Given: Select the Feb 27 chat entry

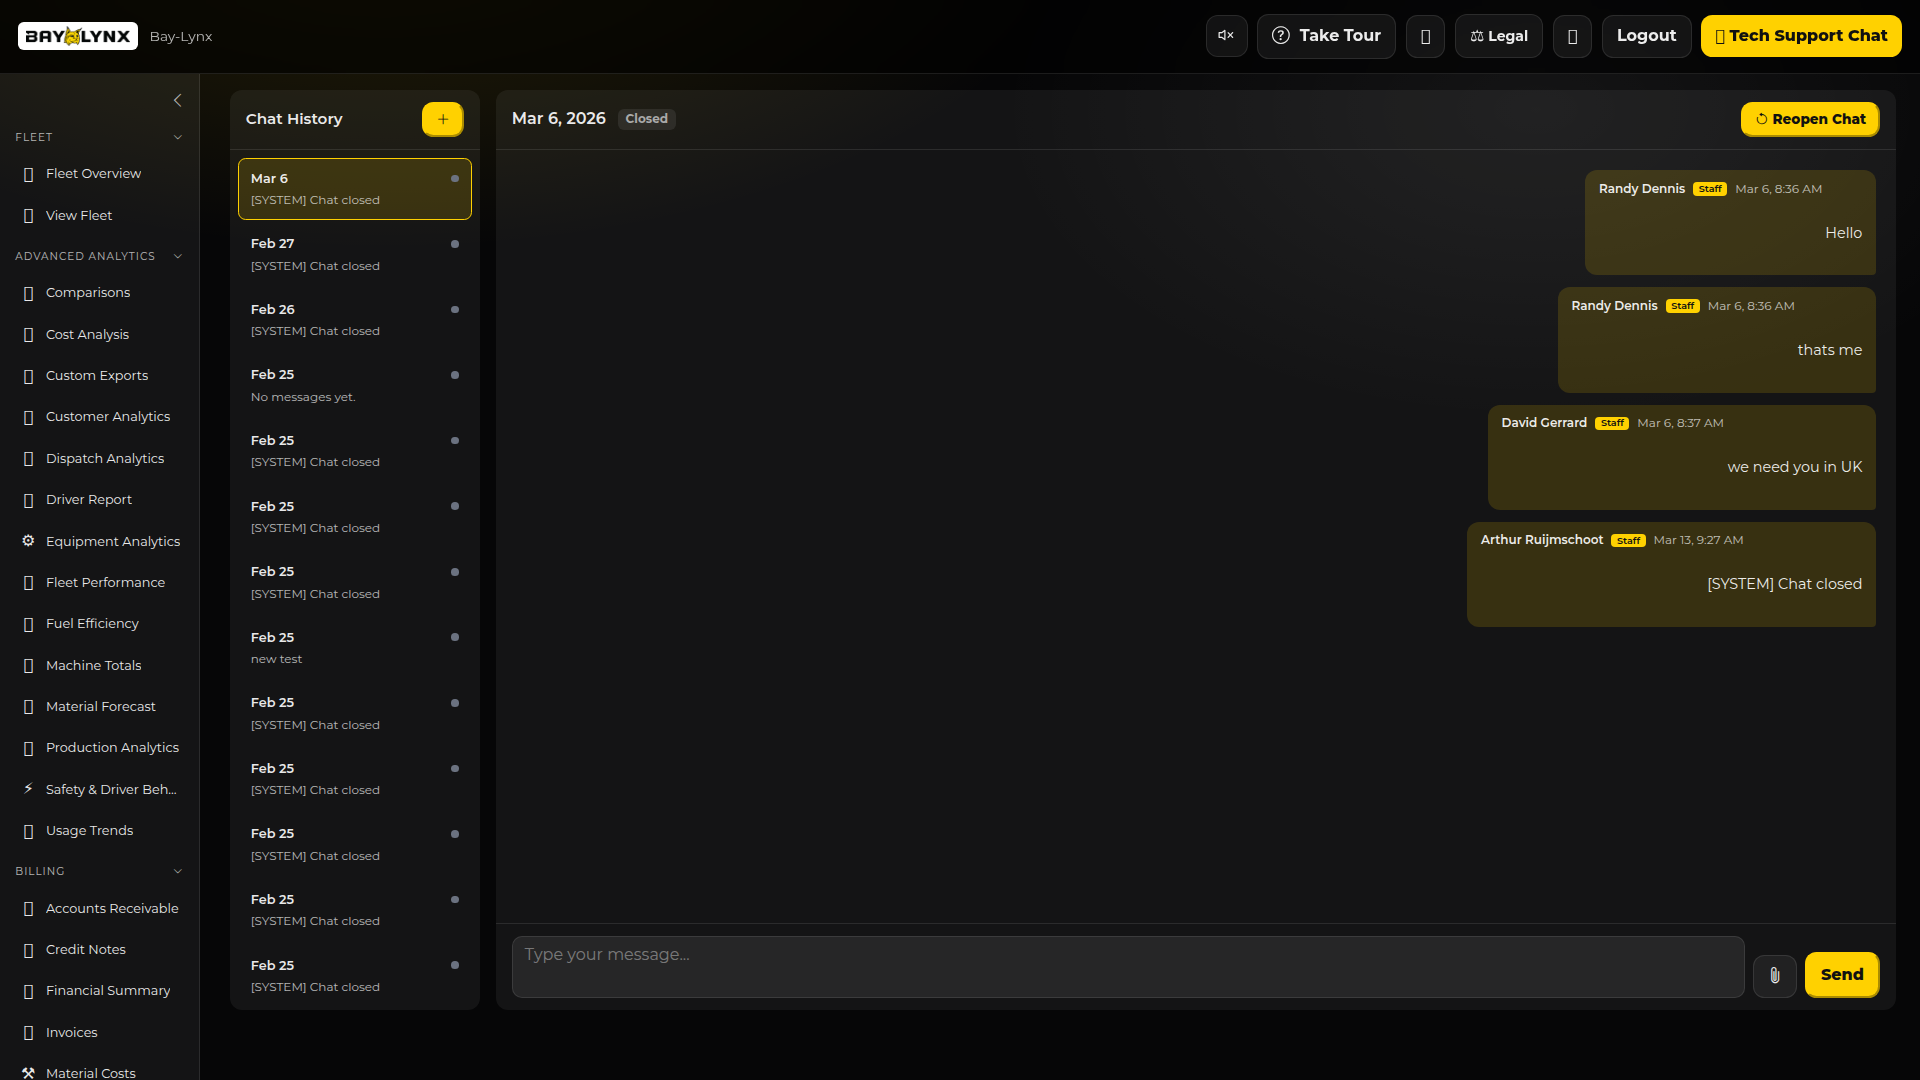Looking at the screenshot, I should (x=354, y=255).
